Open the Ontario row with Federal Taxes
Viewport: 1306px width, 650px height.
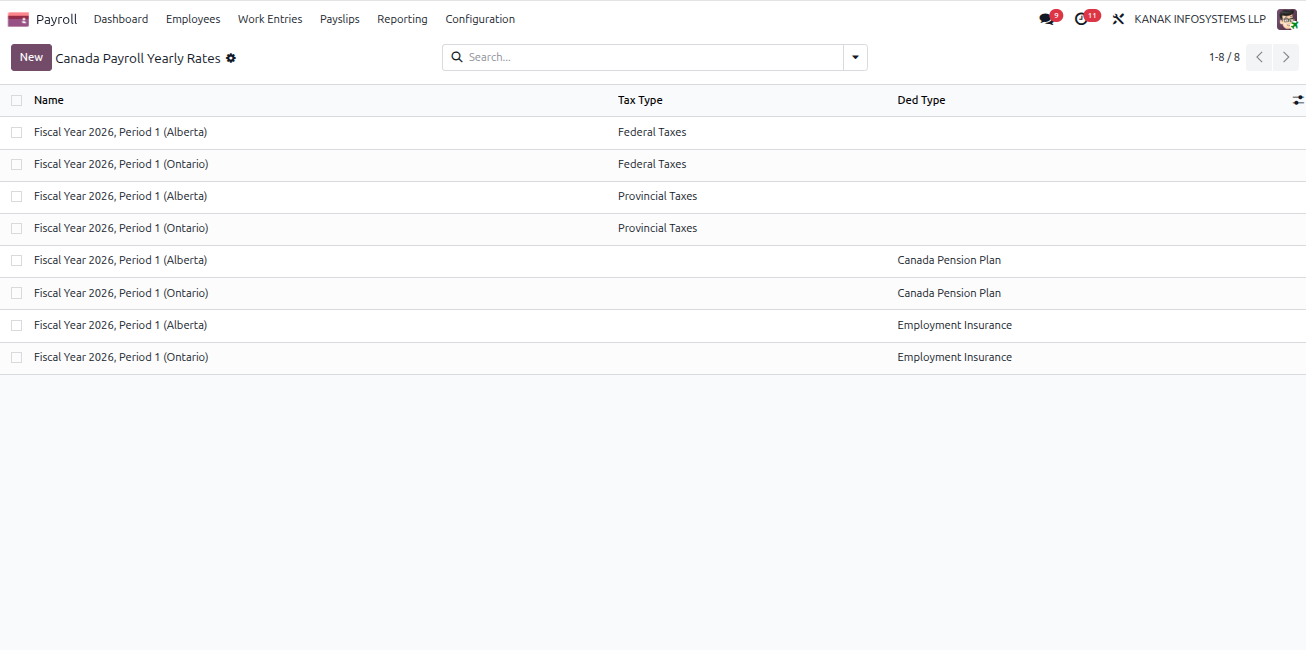pos(653,164)
